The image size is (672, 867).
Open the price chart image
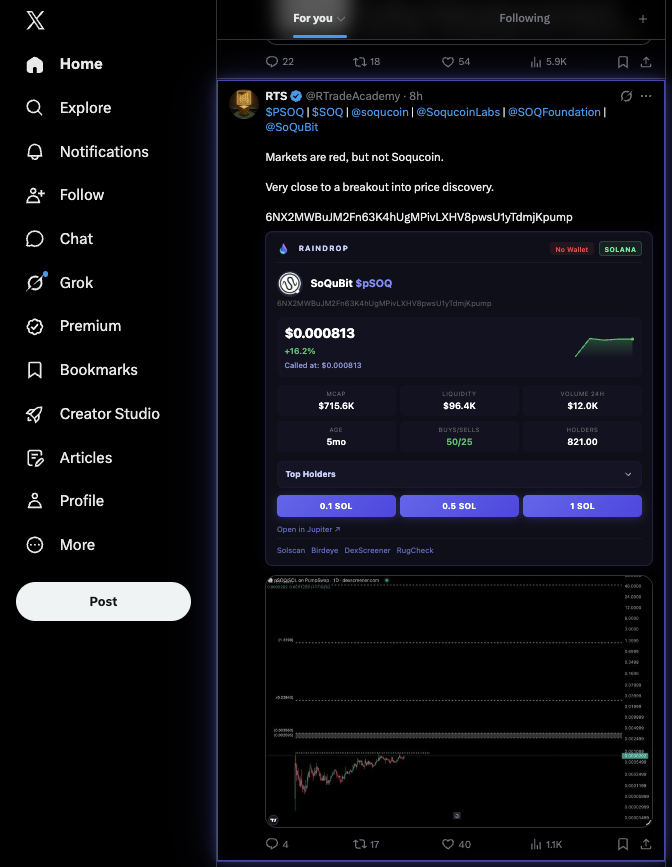point(459,701)
